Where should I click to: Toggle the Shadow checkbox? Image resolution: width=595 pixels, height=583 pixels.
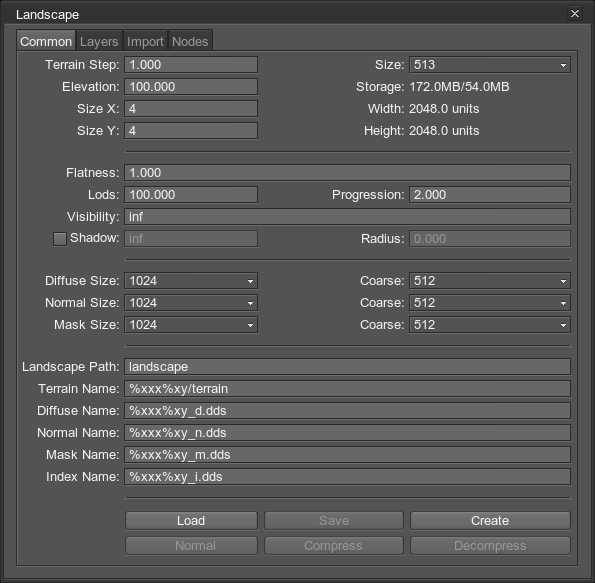(x=60, y=239)
